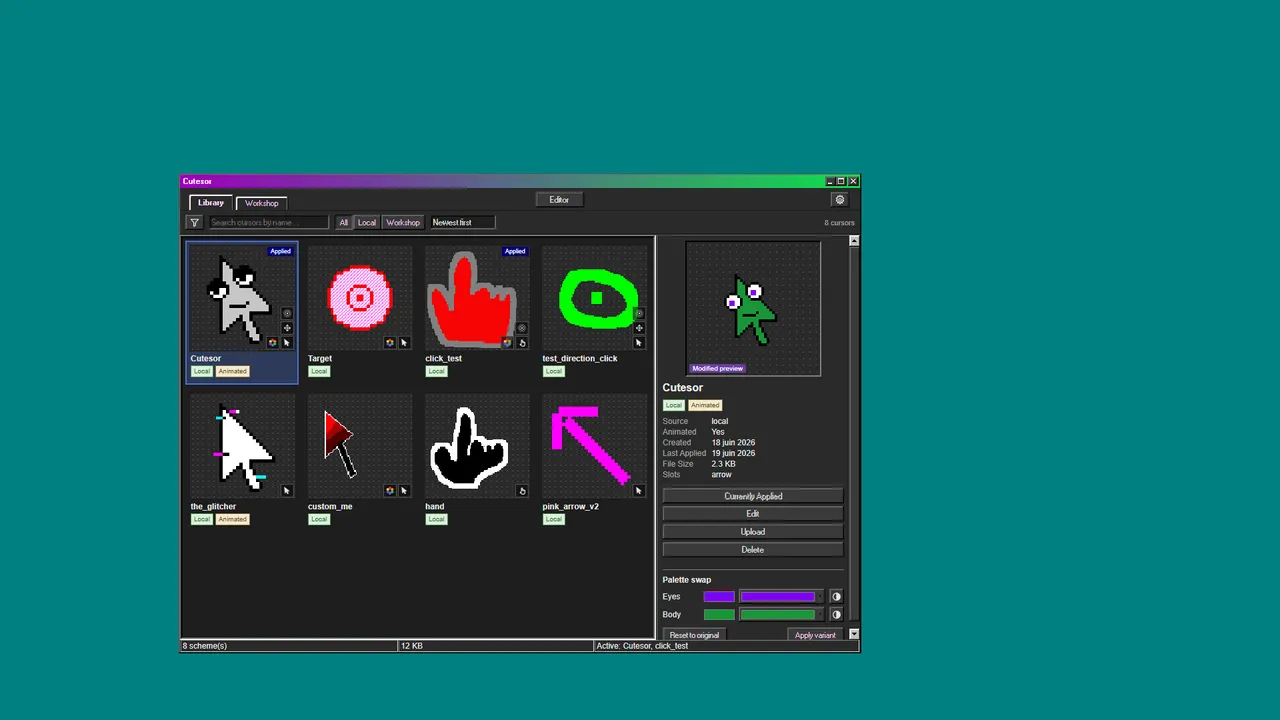Open the Eyes replacement color dropdown

pyautogui.click(x=782, y=597)
